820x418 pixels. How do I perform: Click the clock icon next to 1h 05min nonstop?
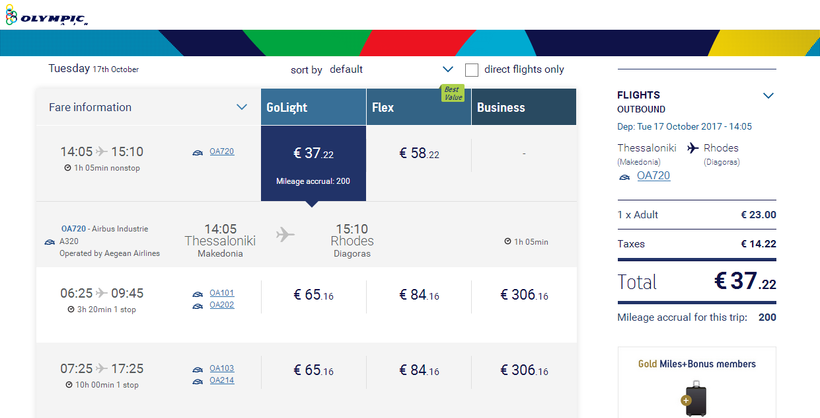coord(67,168)
